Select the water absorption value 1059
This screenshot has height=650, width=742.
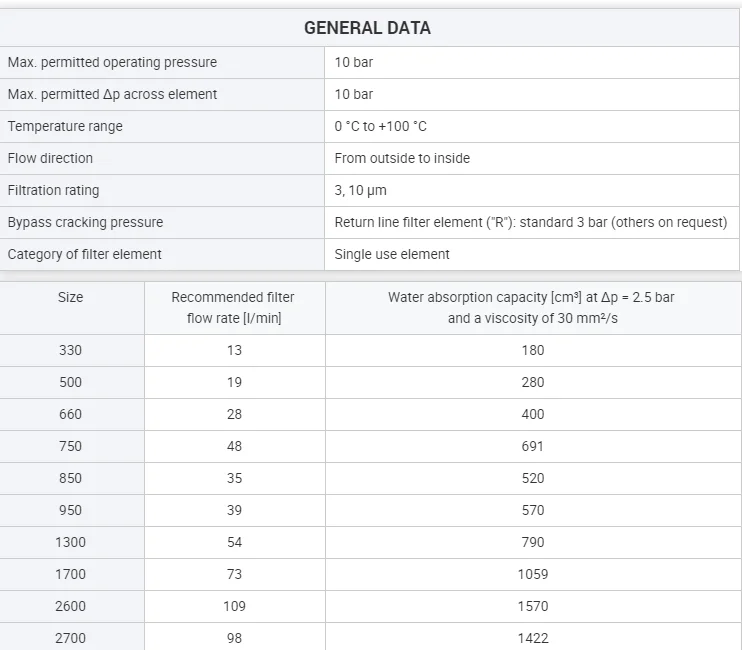[x=533, y=574]
